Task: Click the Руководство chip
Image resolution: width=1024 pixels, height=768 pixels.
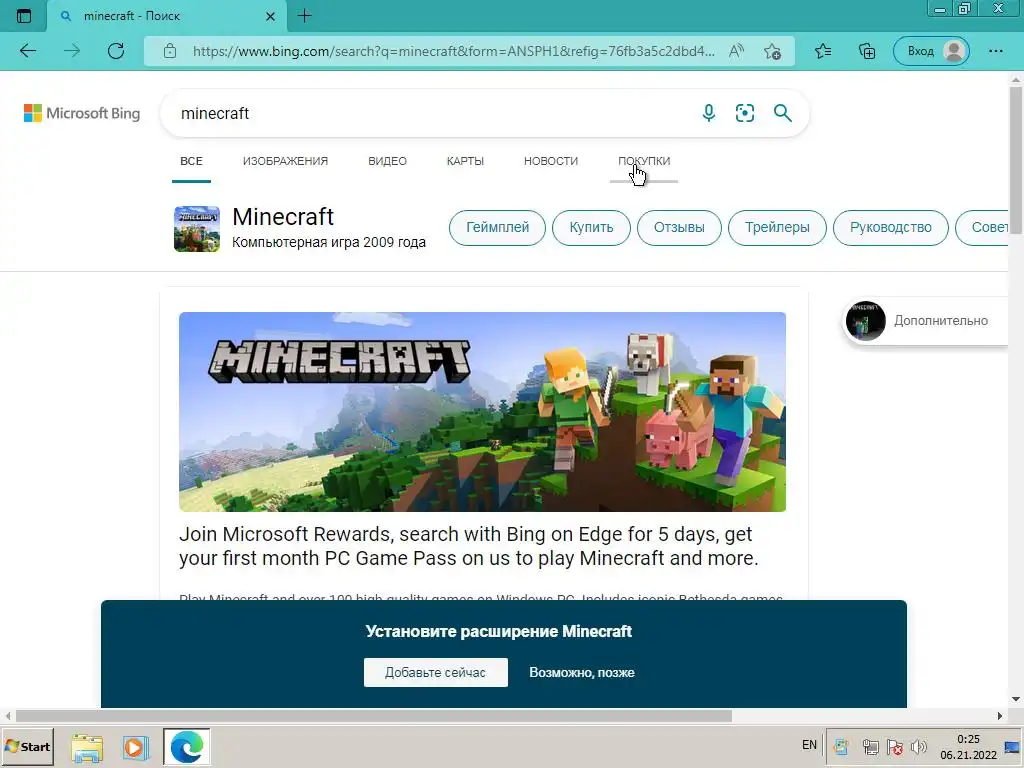Action: (891, 227)
